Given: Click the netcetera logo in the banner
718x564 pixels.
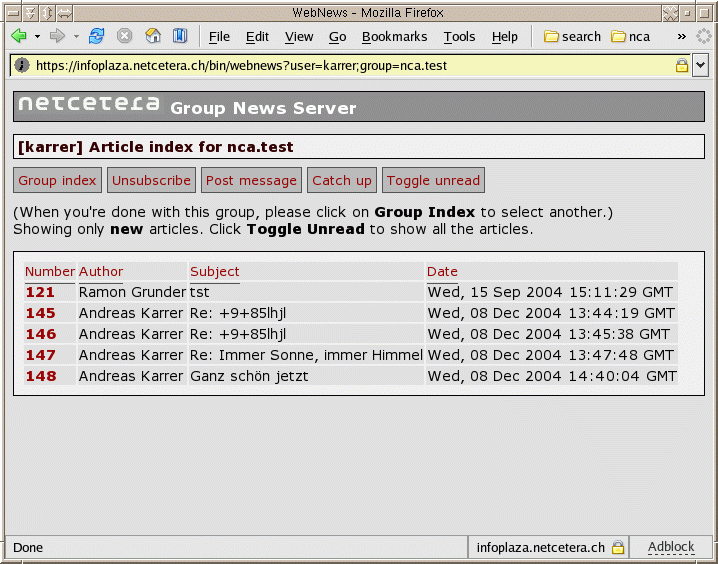Looking at the screenshot, I should pos(89,104).
